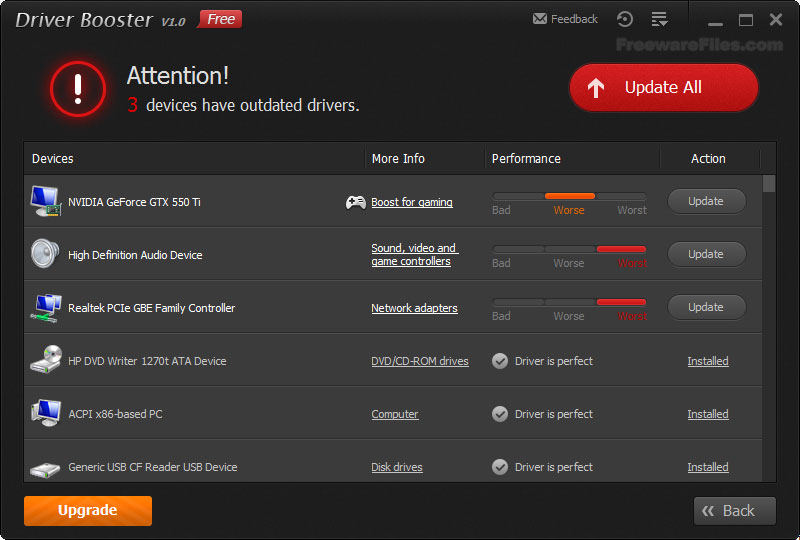
Task: Click the red attention warning icon
Action: point(77,89)
